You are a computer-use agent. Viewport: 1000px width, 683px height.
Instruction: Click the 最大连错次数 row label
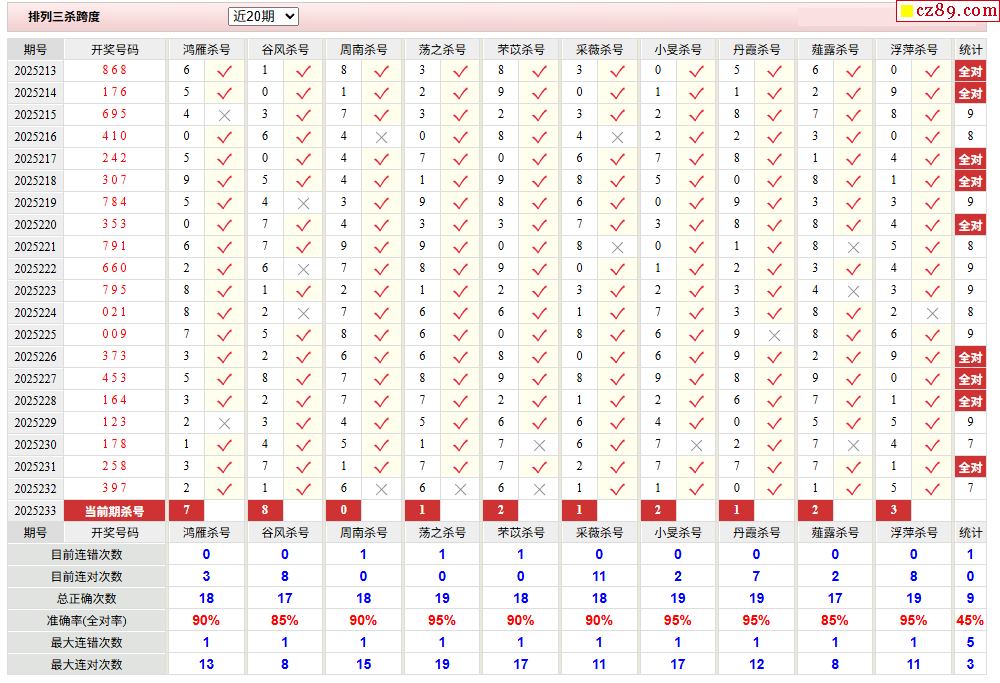(x=87, y=643)
